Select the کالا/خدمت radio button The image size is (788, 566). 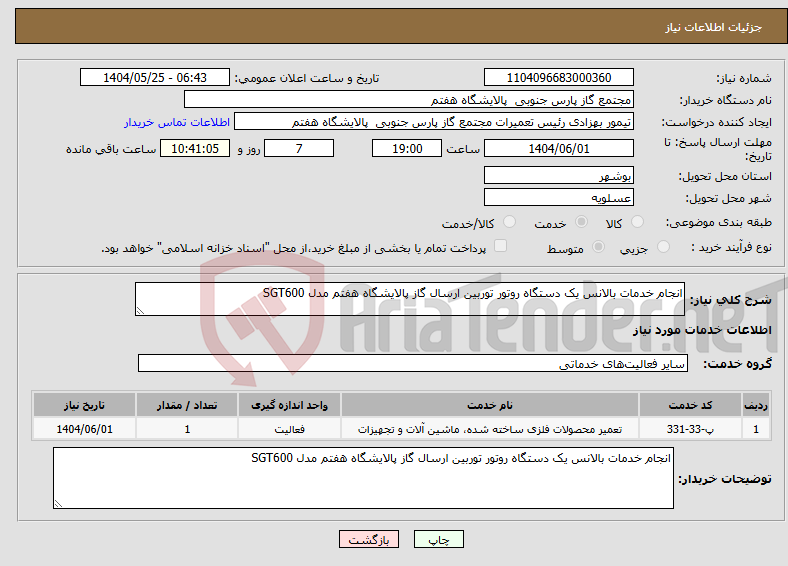click(510, 222)
